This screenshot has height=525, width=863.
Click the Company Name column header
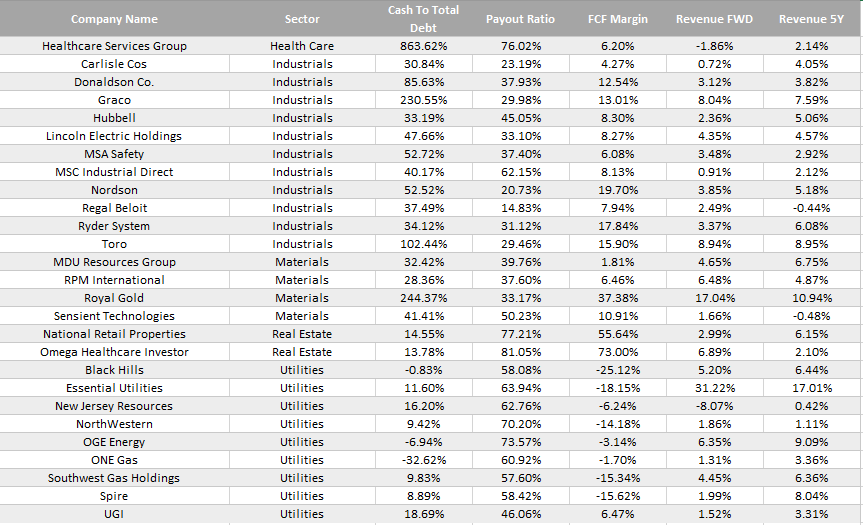coord(114,19)
